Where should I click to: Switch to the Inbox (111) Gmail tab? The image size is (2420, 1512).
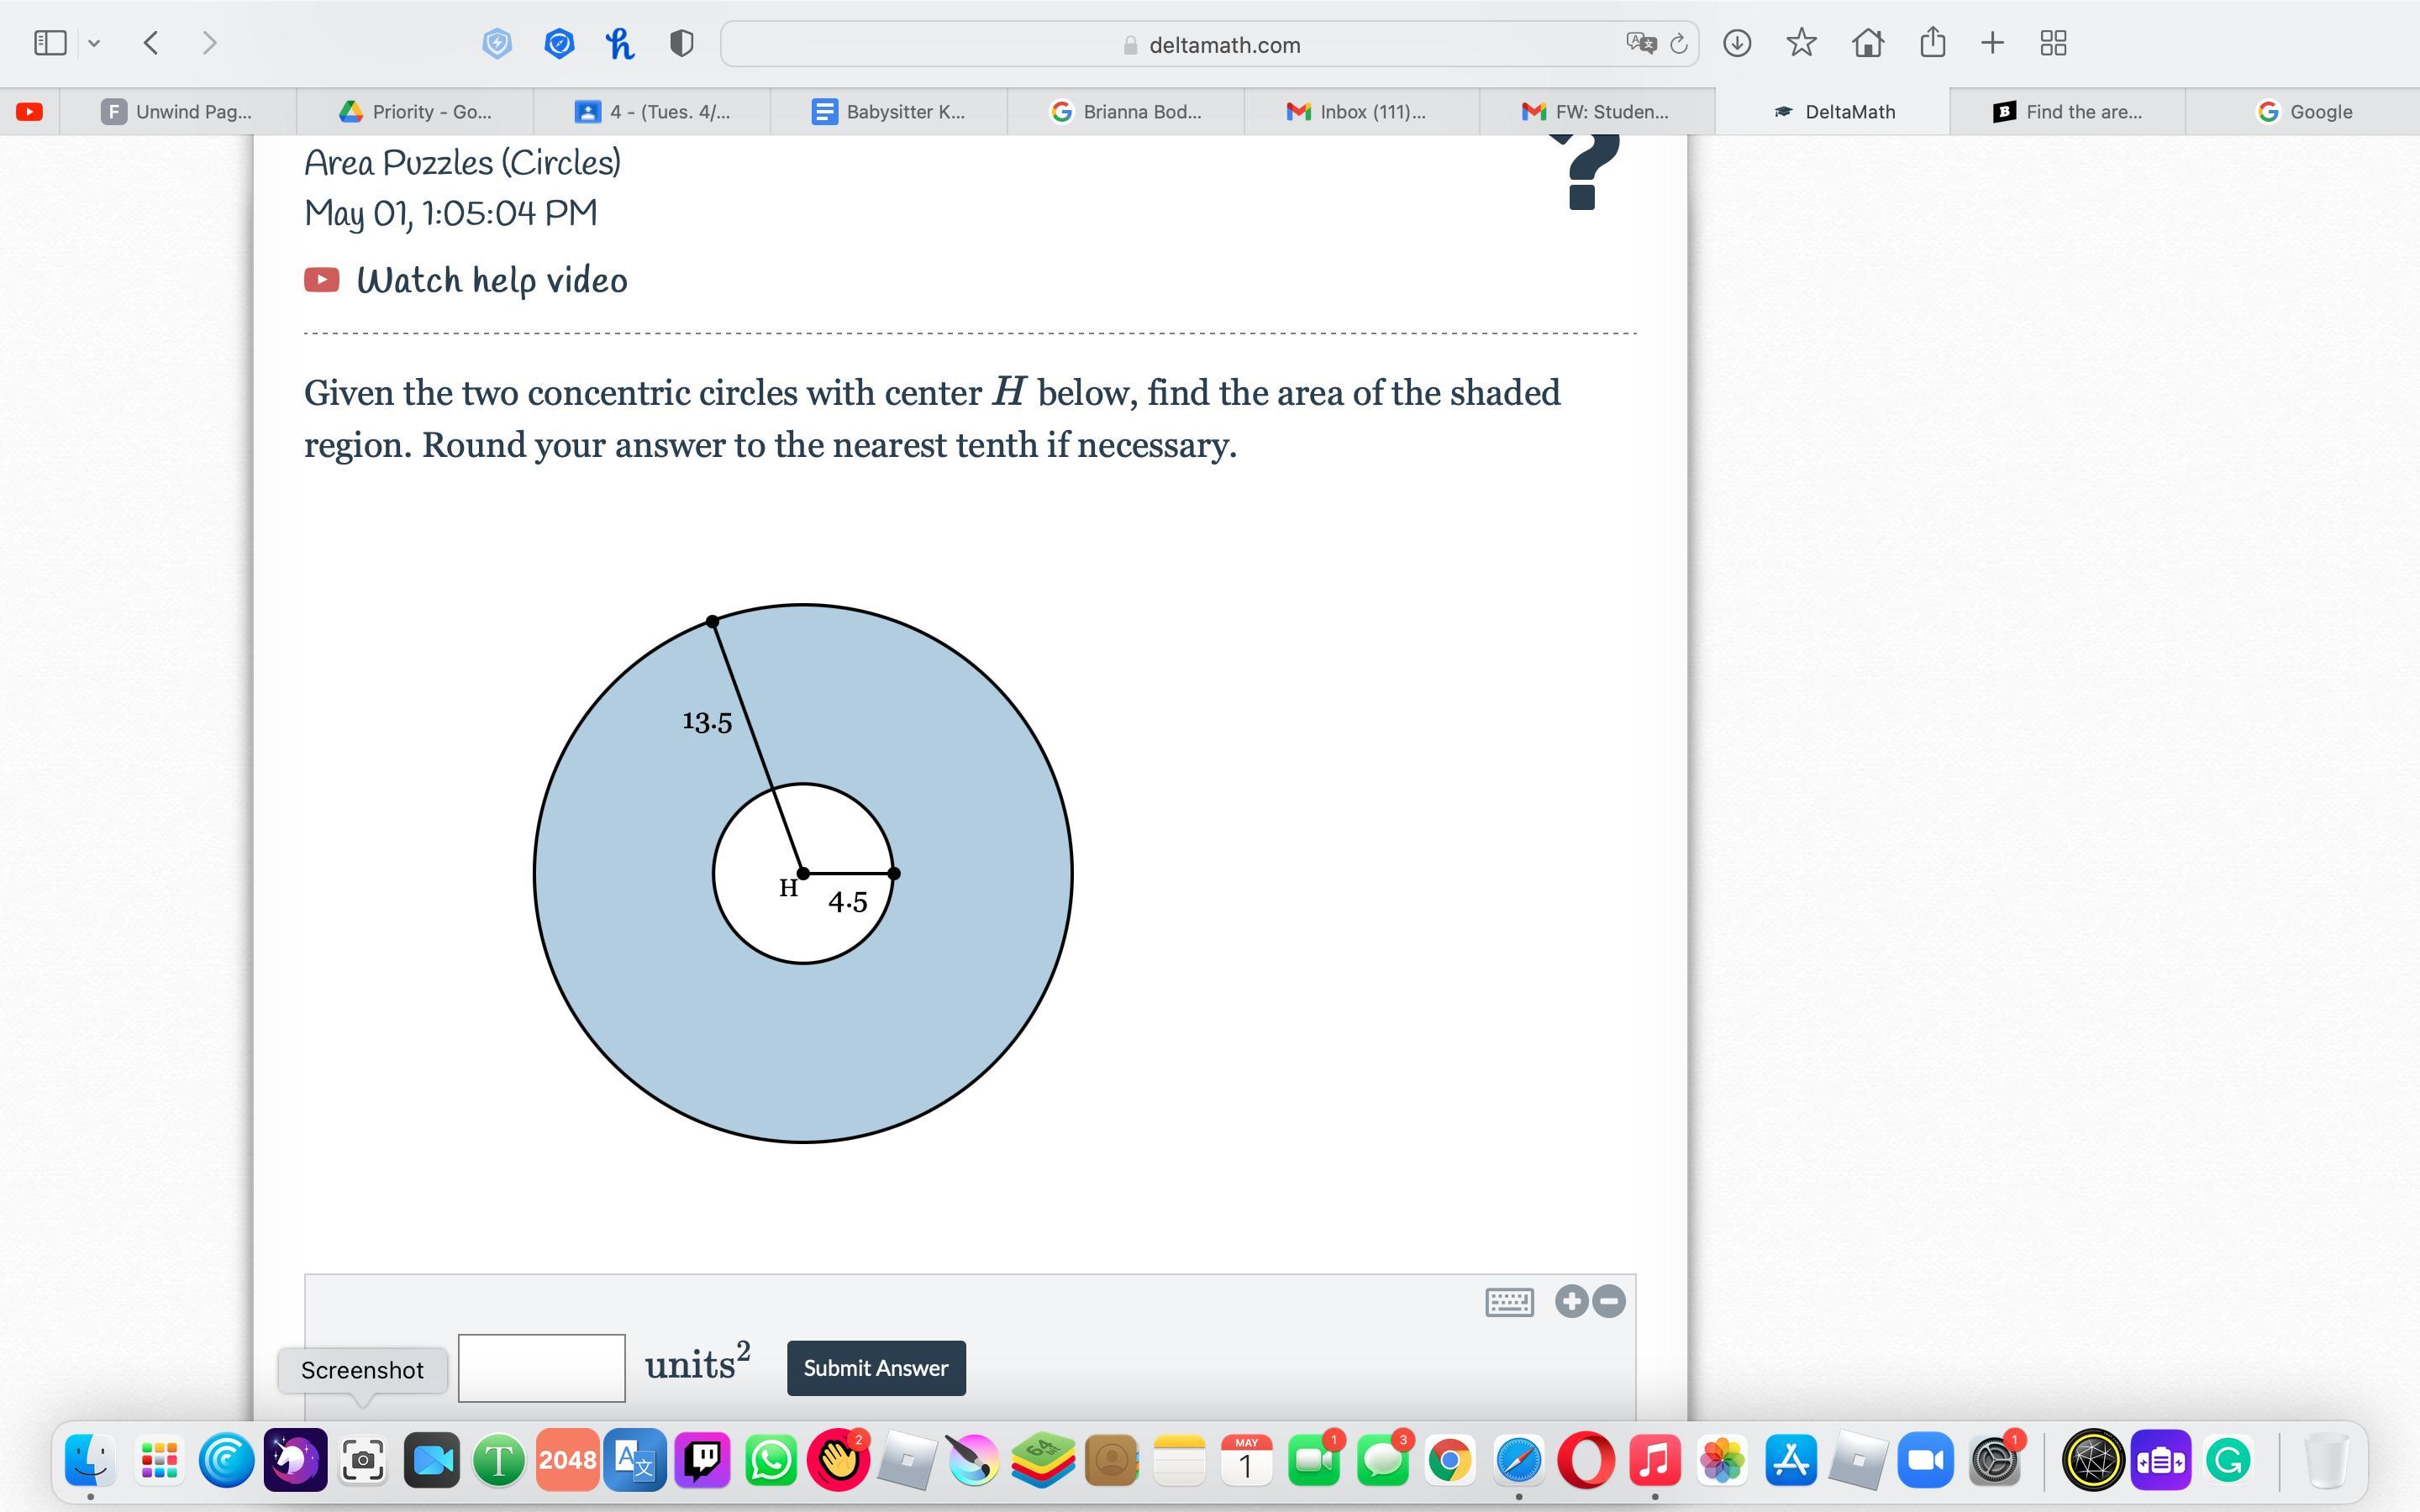tap(1360, 112)
